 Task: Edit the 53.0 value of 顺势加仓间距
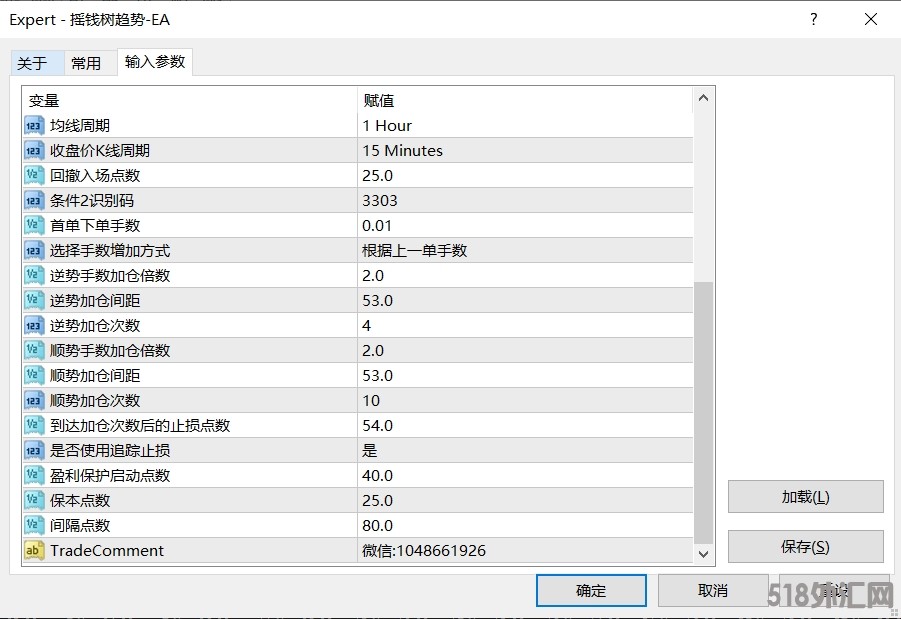coord(525,375)
